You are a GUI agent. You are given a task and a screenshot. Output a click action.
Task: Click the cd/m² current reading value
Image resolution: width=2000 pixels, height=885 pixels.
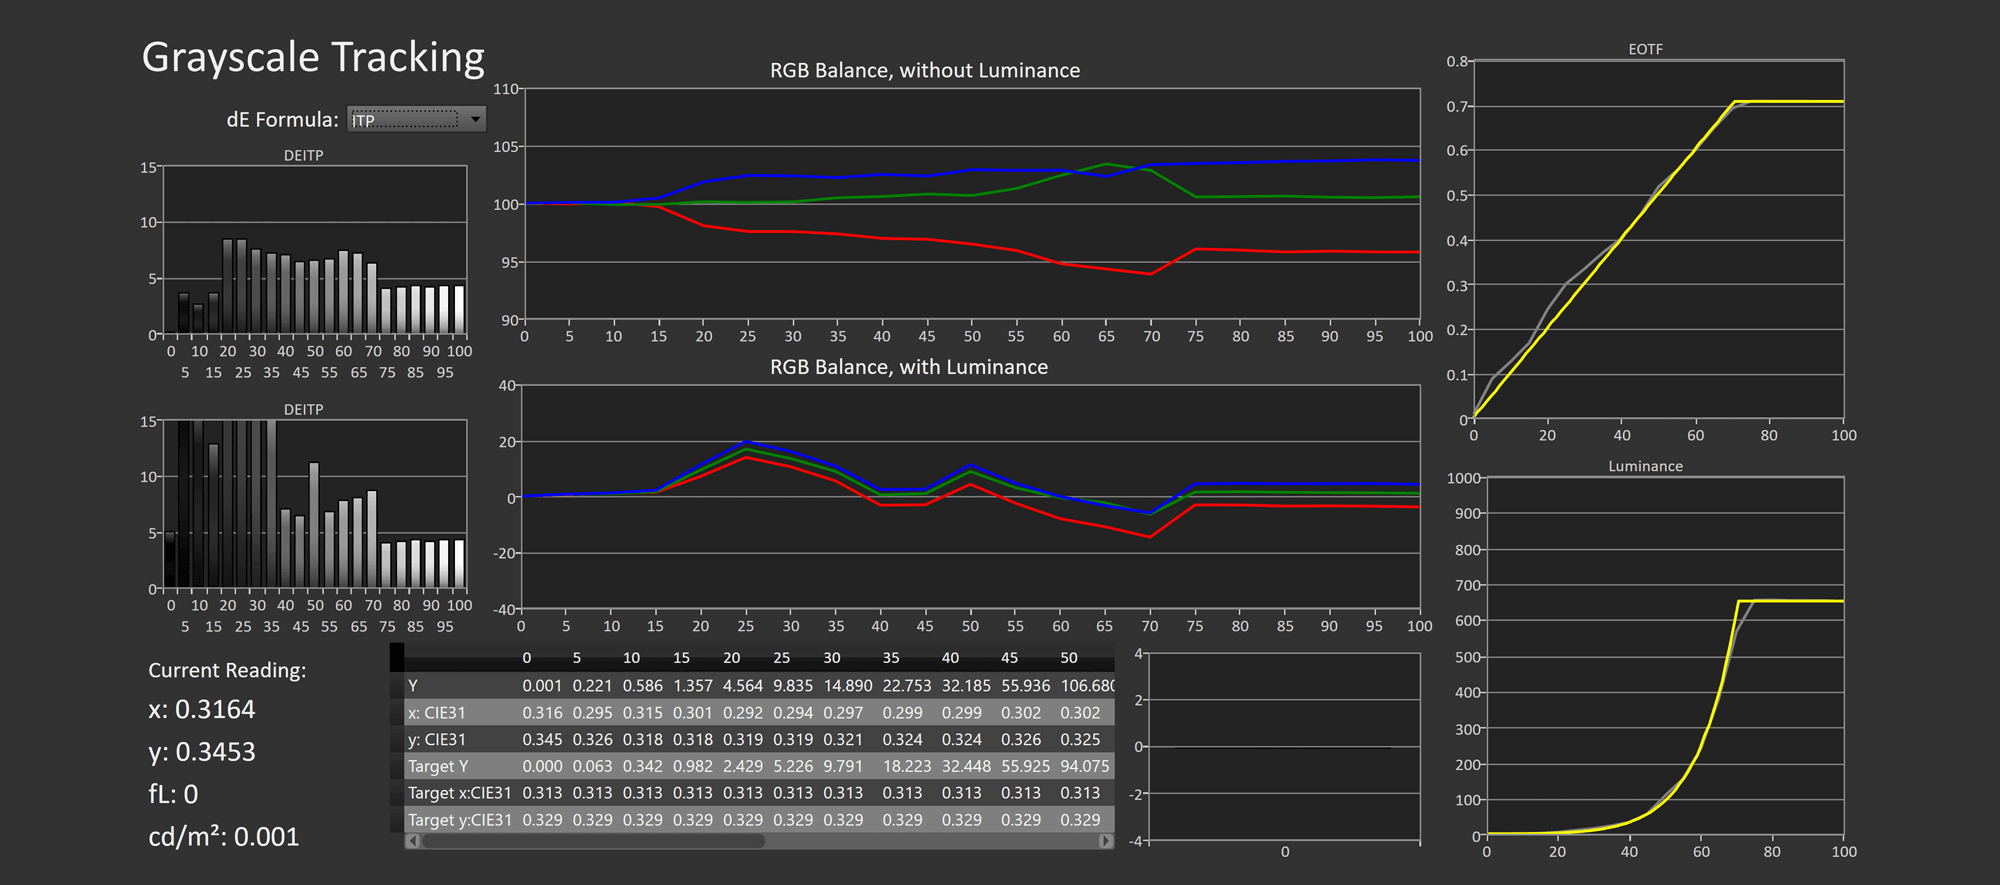[224, 837]
